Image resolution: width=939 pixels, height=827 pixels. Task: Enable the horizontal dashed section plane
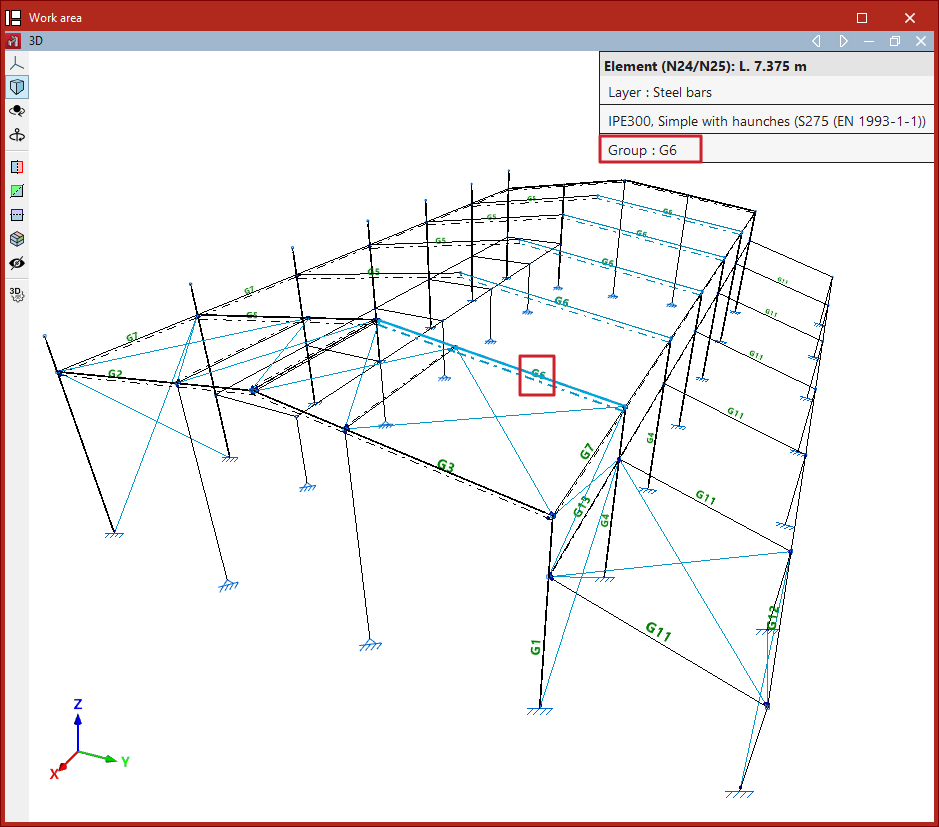click(x=17, y=215)
